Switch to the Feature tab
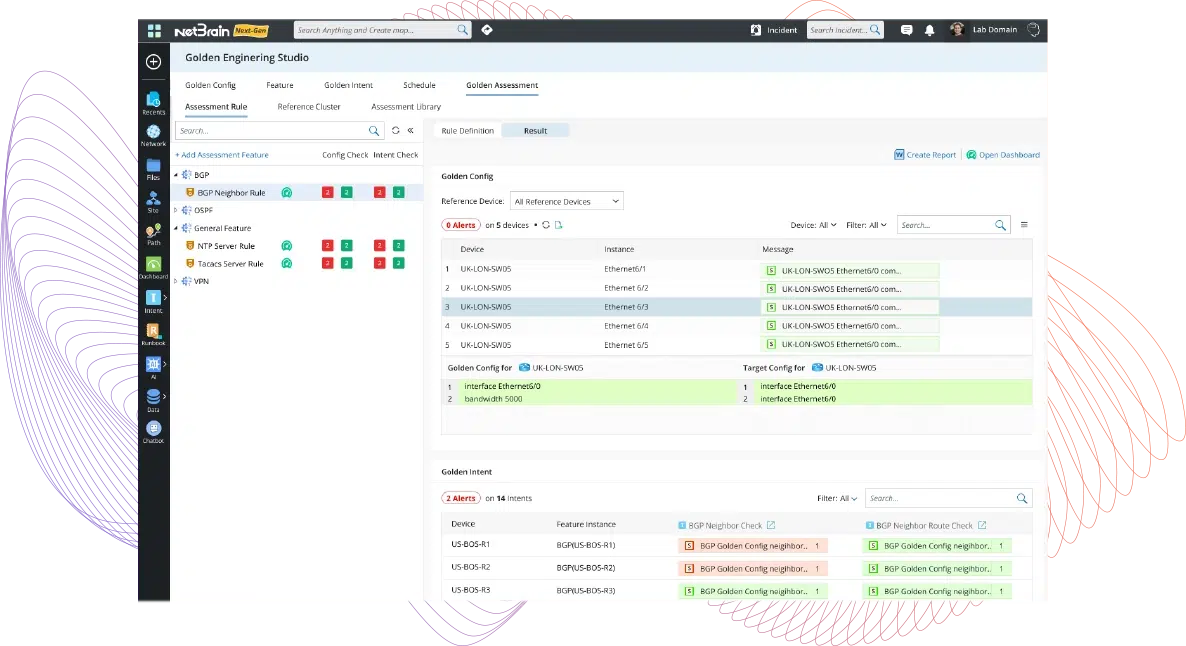The height and width of the screenshot is (646, 1186). click(x=280, y=85)
